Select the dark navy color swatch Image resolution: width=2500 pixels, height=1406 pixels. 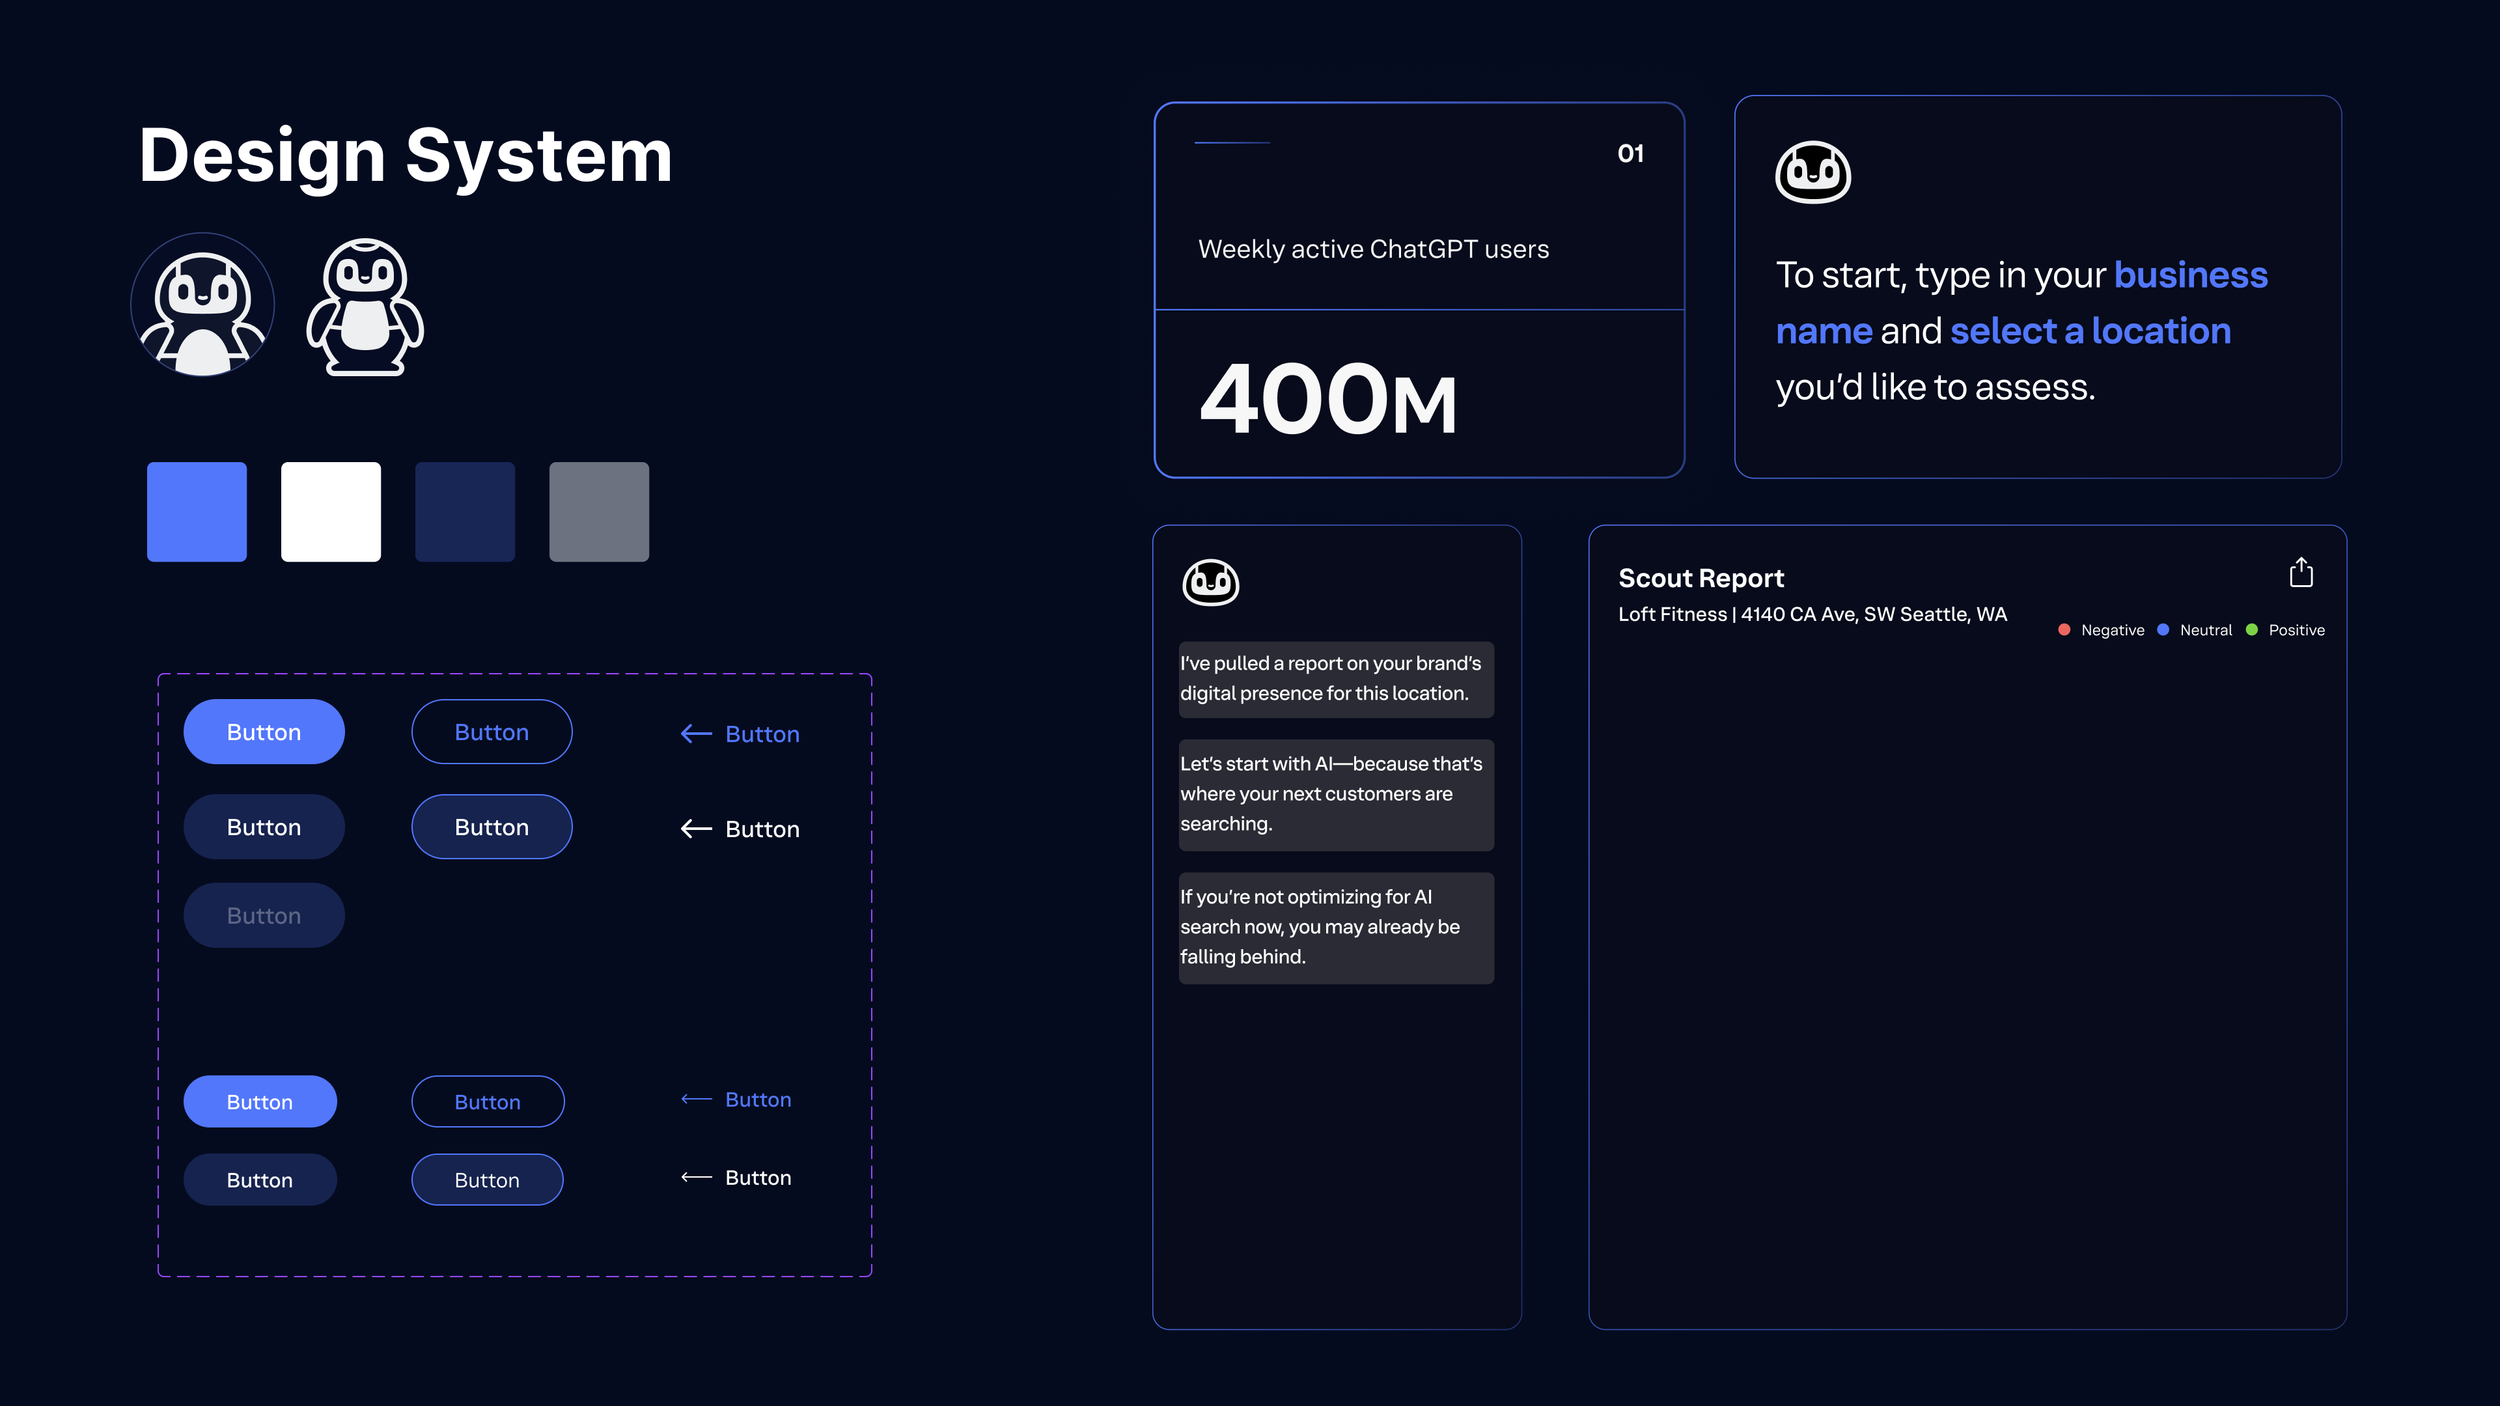465,512
